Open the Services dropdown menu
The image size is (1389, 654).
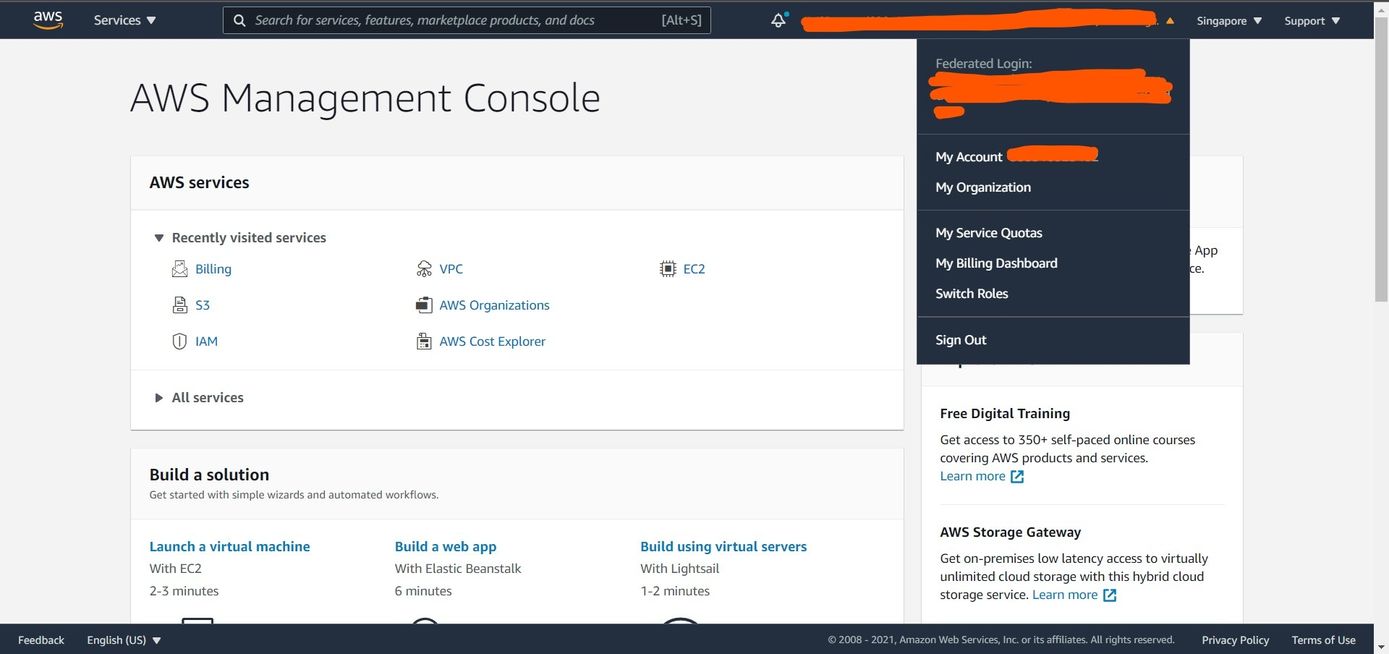coord(125,20)
